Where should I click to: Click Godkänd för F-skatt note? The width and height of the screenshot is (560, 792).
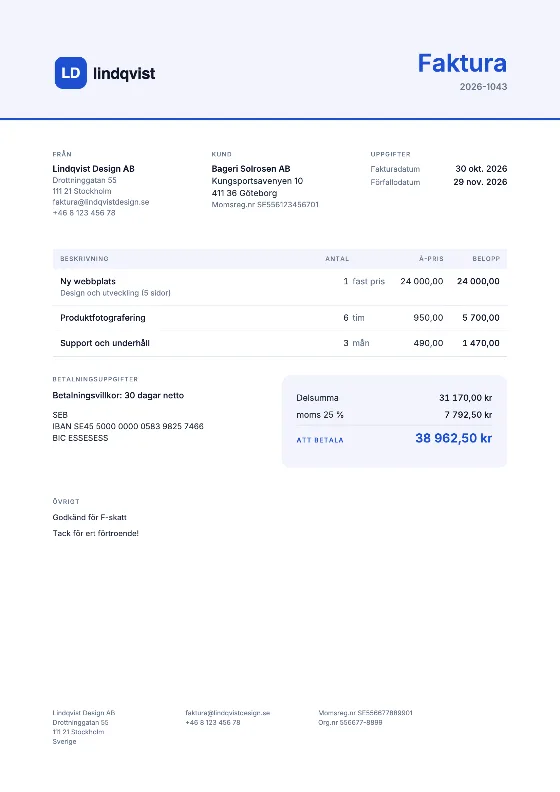89,517
